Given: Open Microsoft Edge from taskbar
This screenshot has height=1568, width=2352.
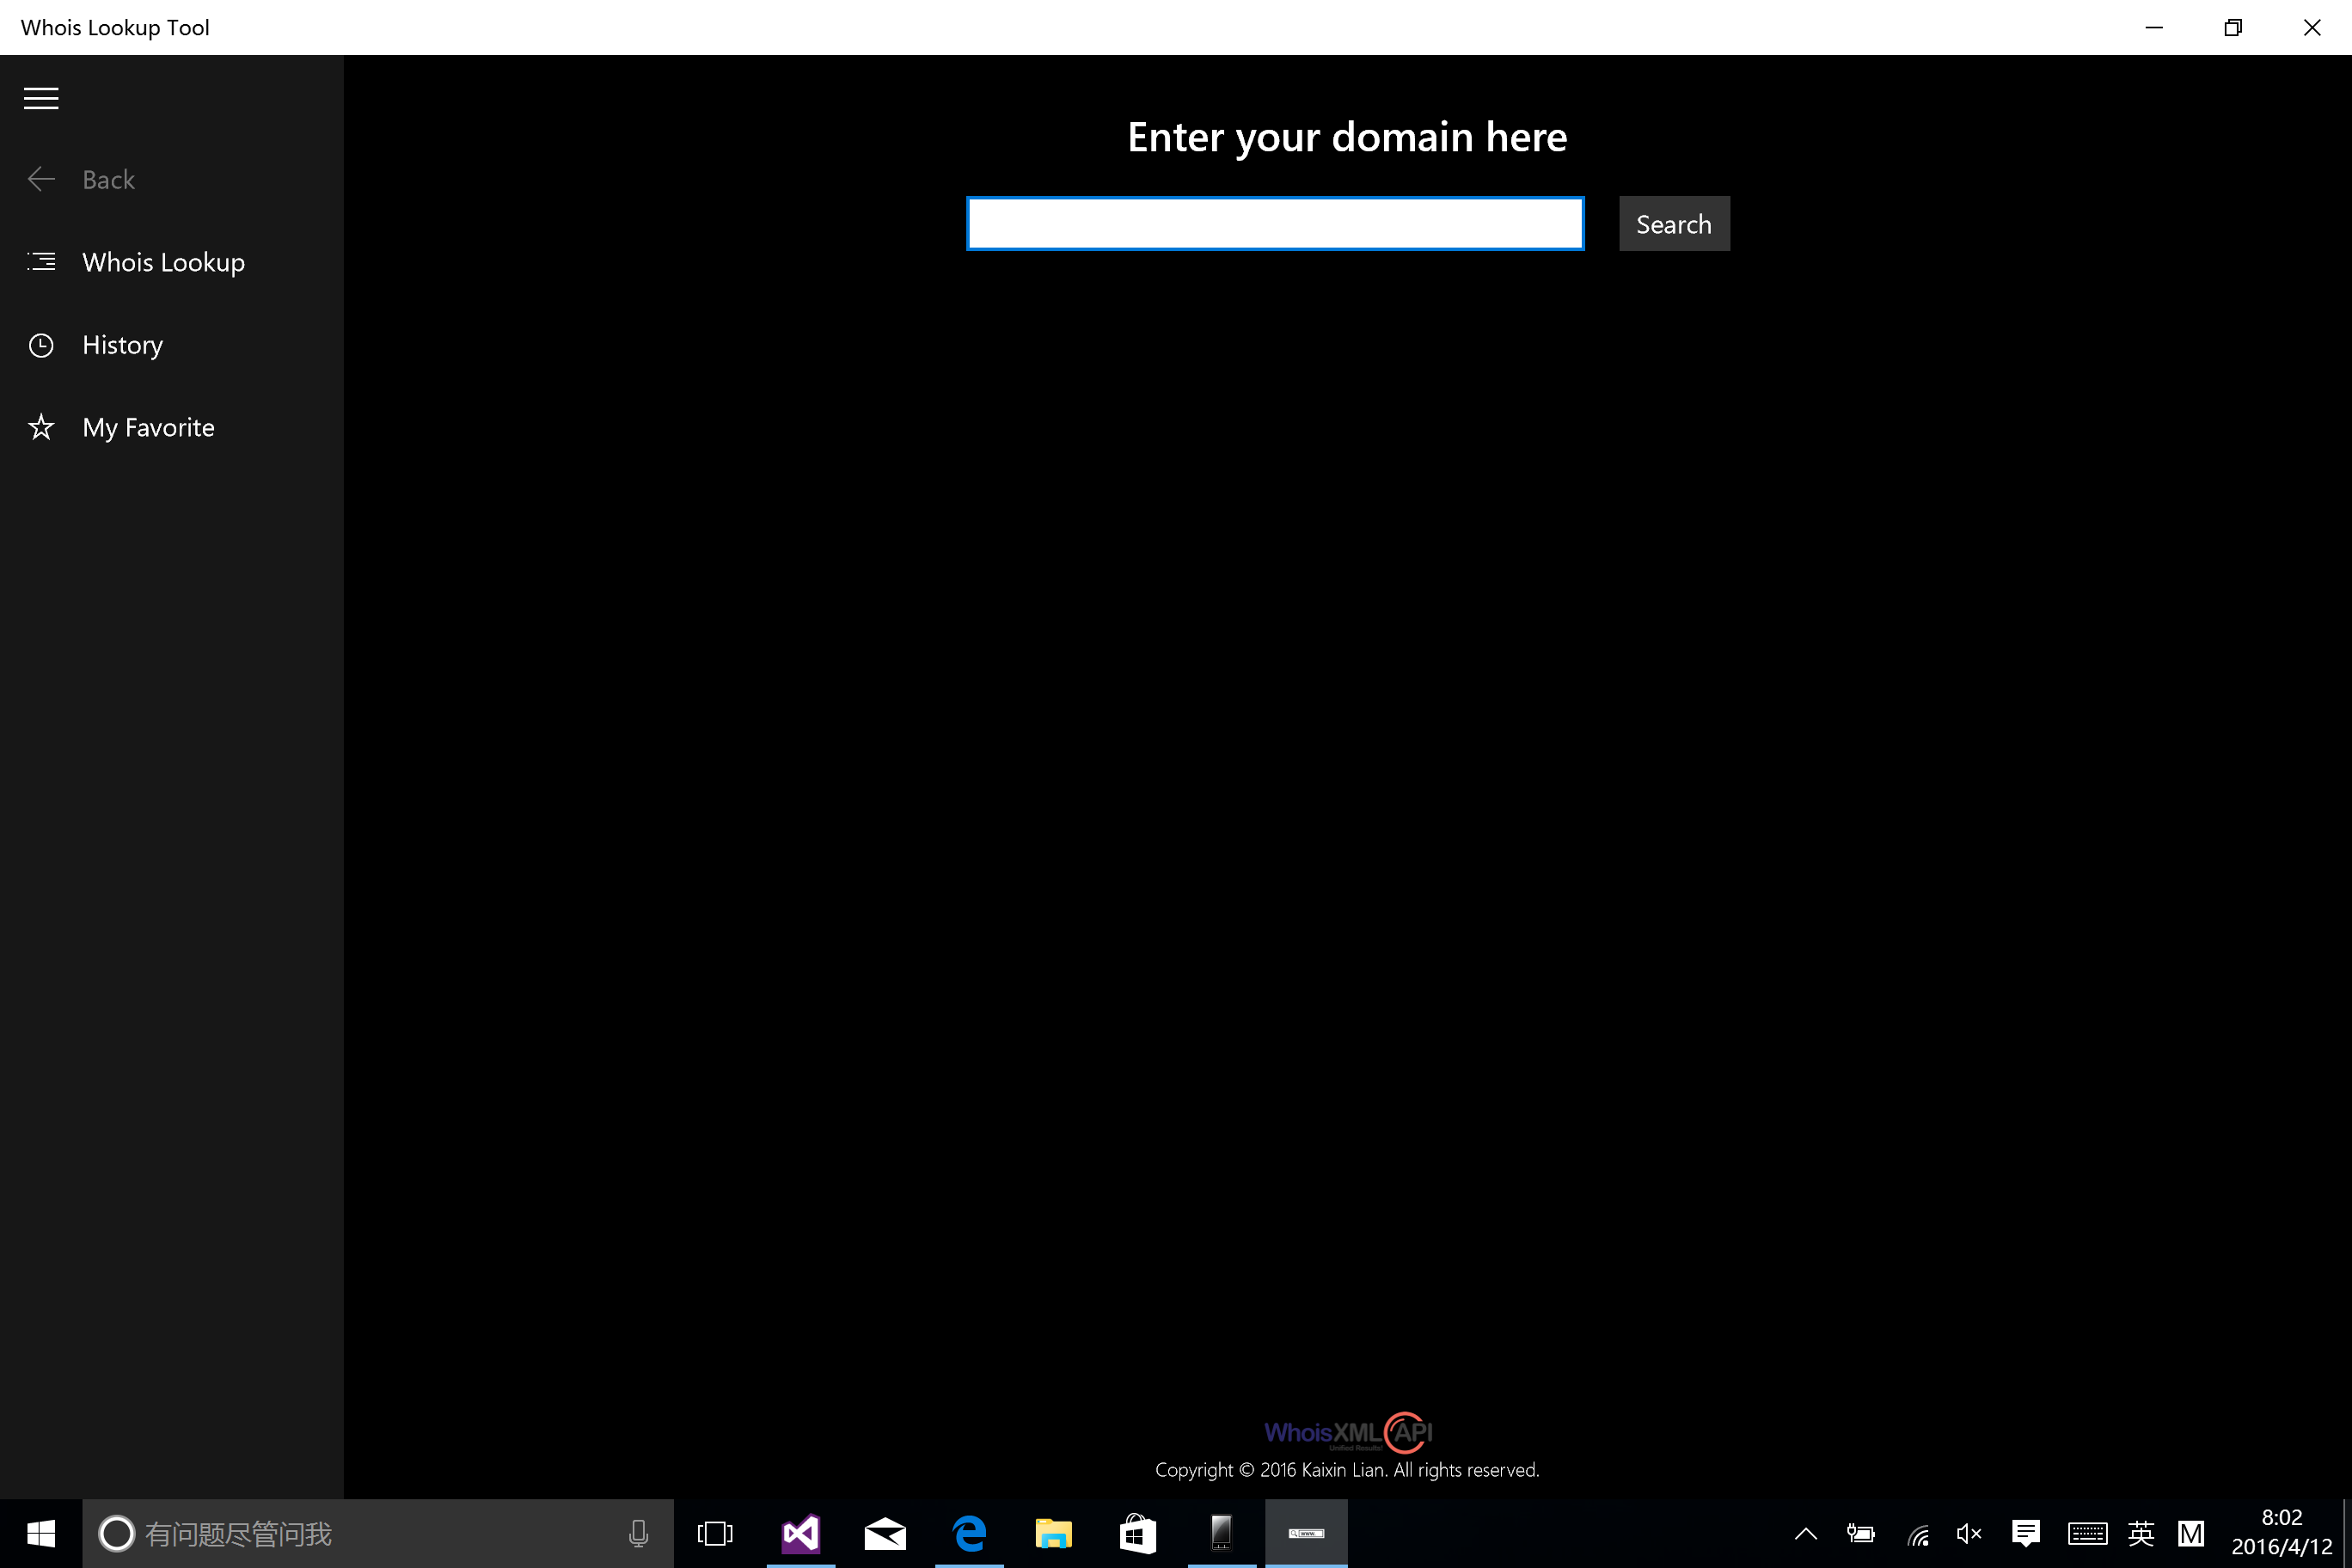Looking at the screenshot, I should click(x=969, y=1533).
